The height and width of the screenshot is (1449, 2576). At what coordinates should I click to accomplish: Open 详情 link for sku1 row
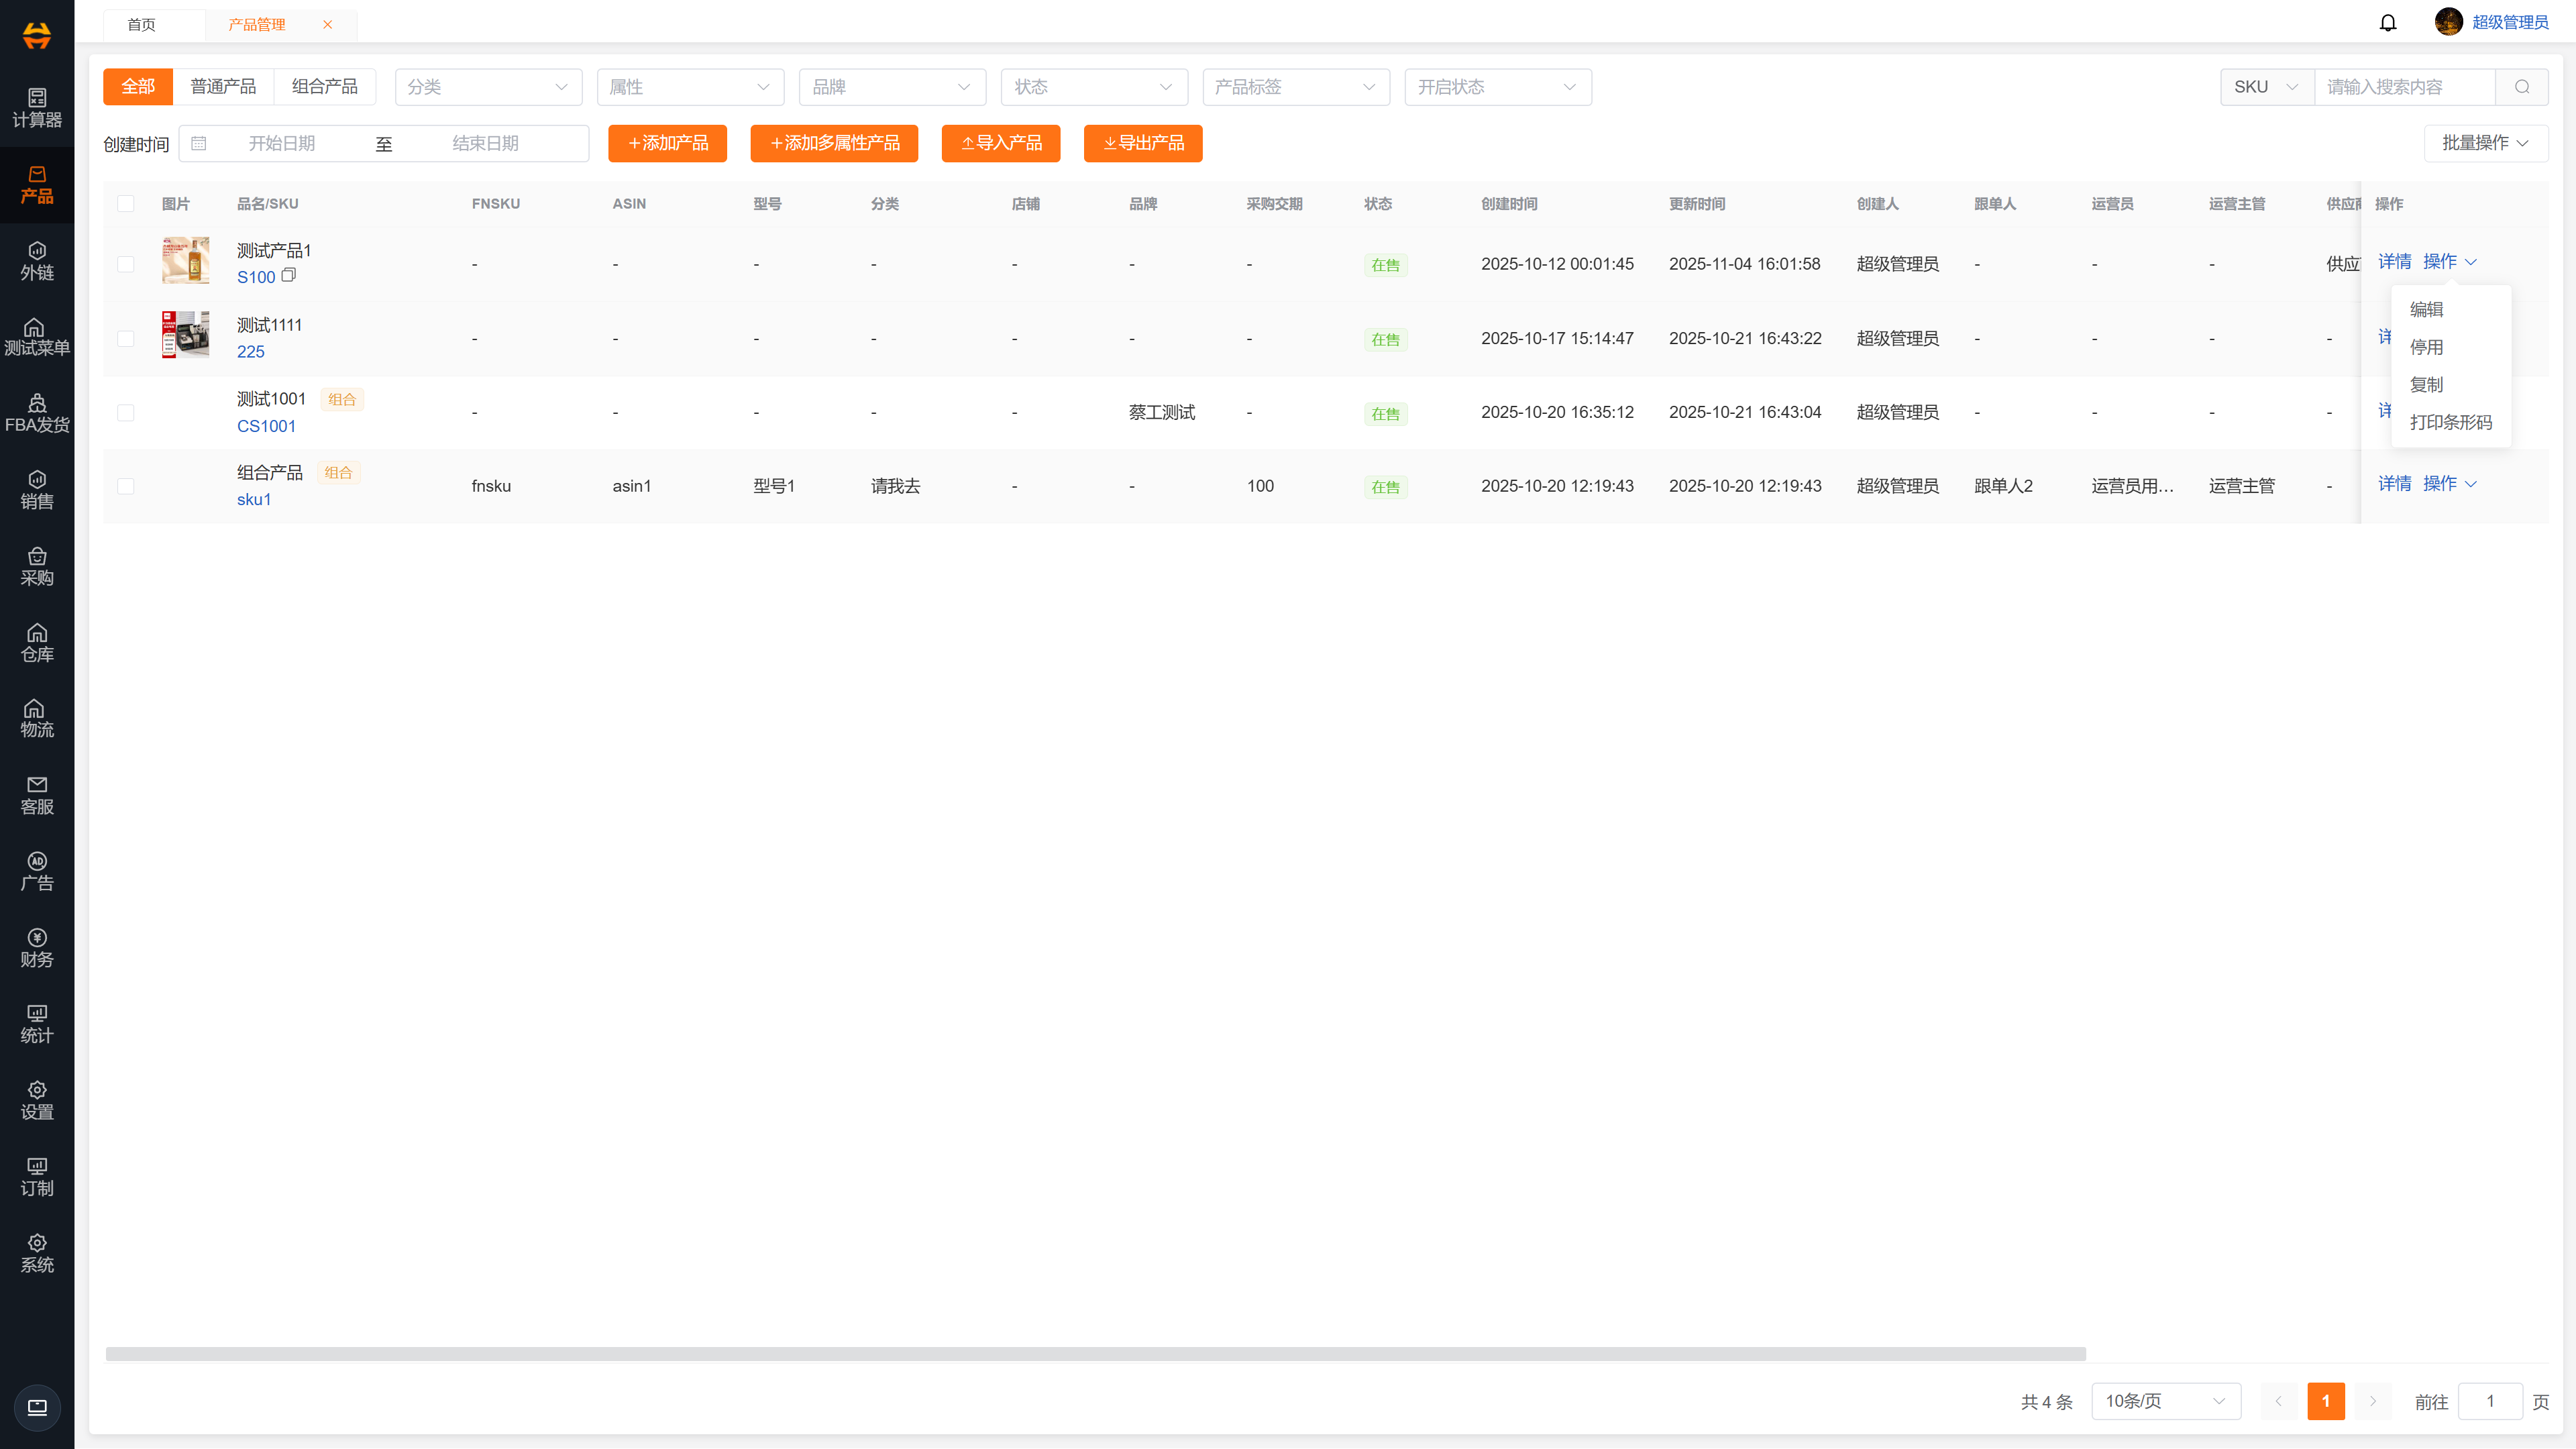(x=2394, y=484)
